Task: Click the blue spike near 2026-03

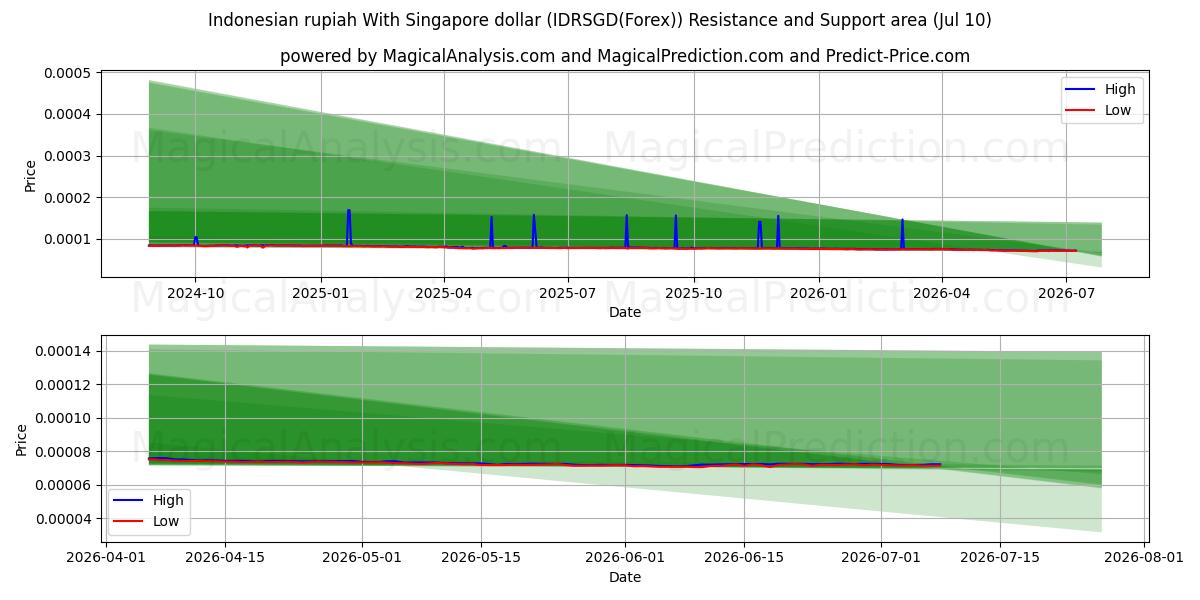Action: tap(902, 233)
